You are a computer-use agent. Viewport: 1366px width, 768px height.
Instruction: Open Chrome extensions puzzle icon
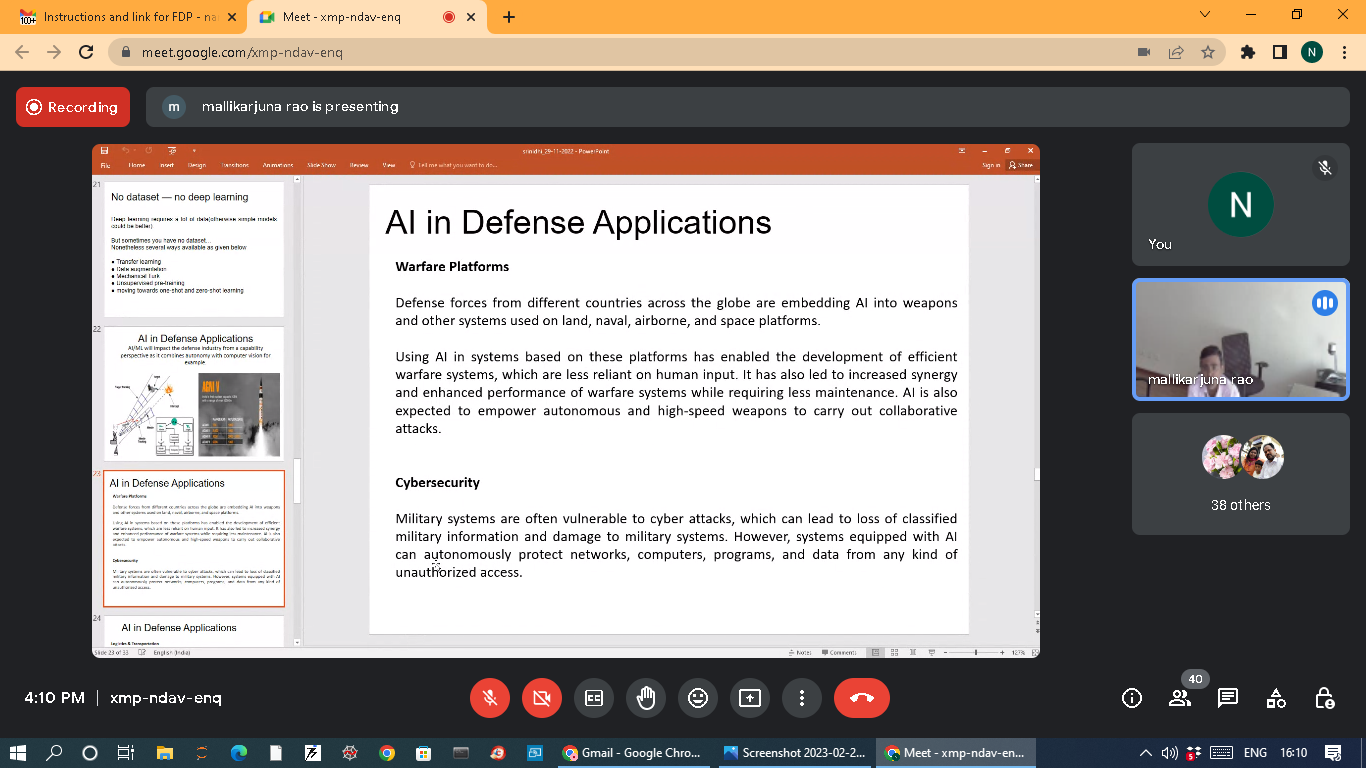pos(1247,52)
